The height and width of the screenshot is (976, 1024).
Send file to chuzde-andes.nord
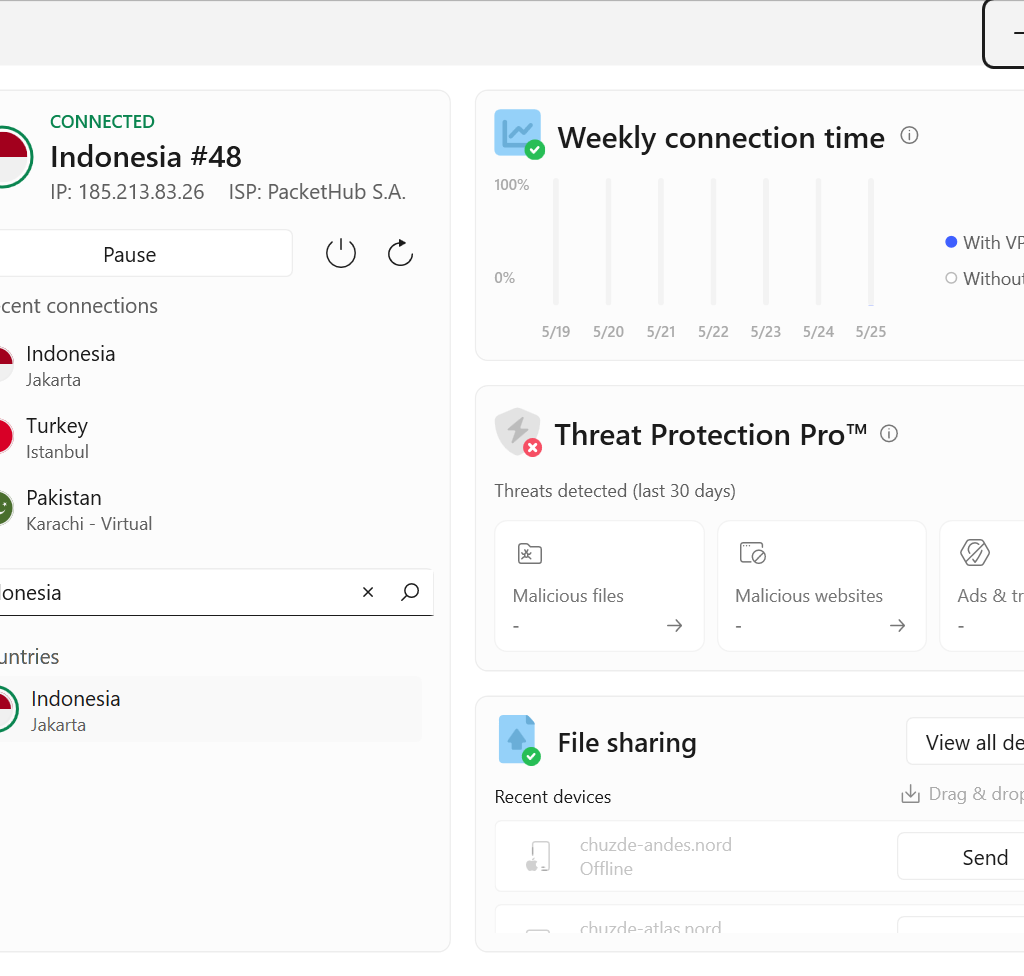[x=961, y=856]
